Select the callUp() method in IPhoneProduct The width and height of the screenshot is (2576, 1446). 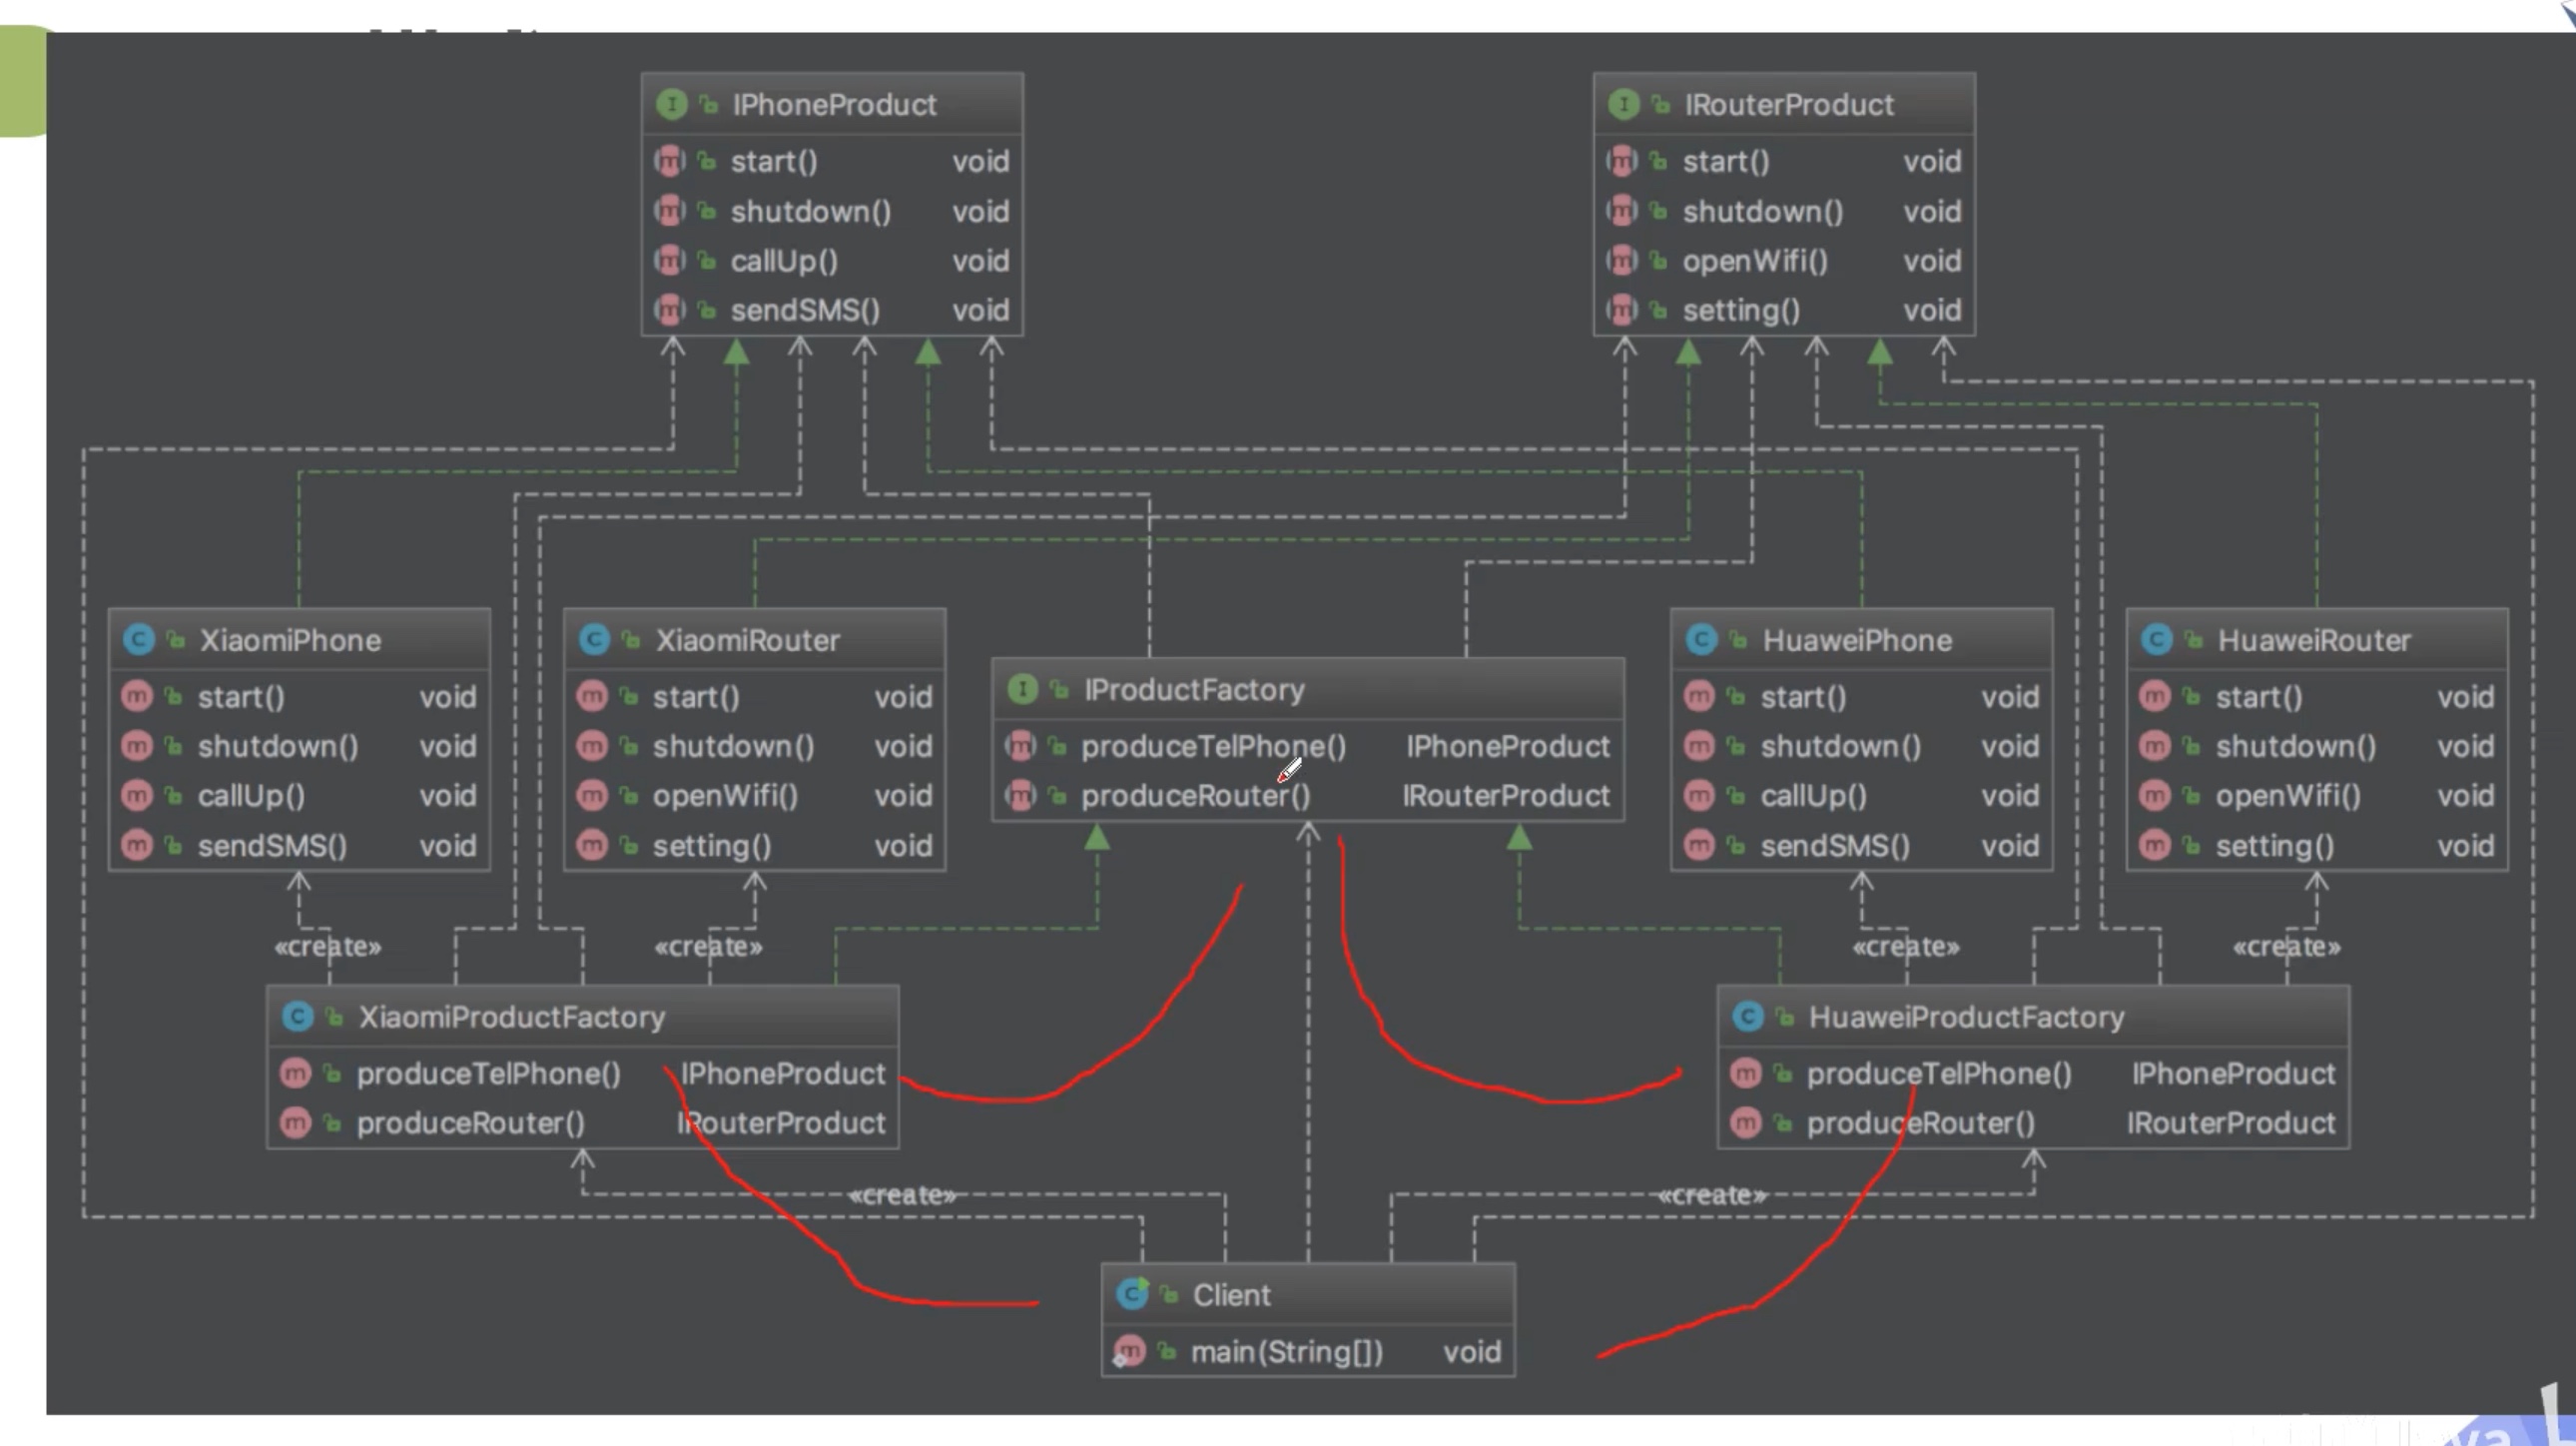click(784, 261)
